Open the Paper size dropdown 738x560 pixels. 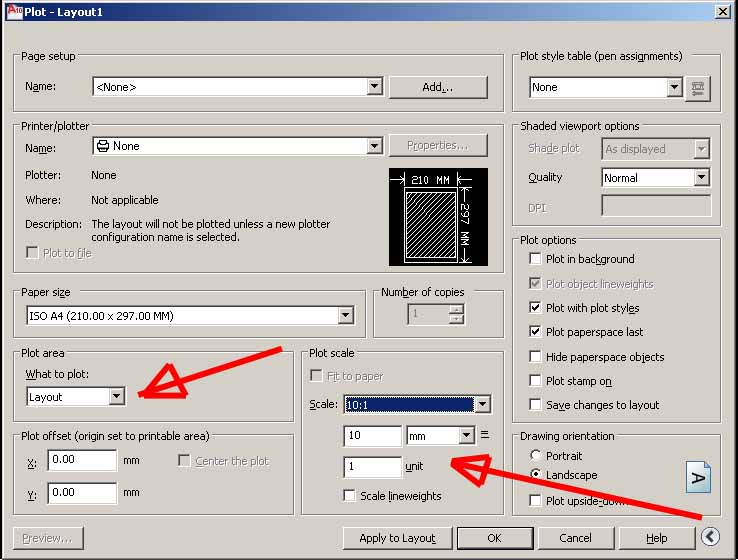pyautogui.click(x=345, y=316)
